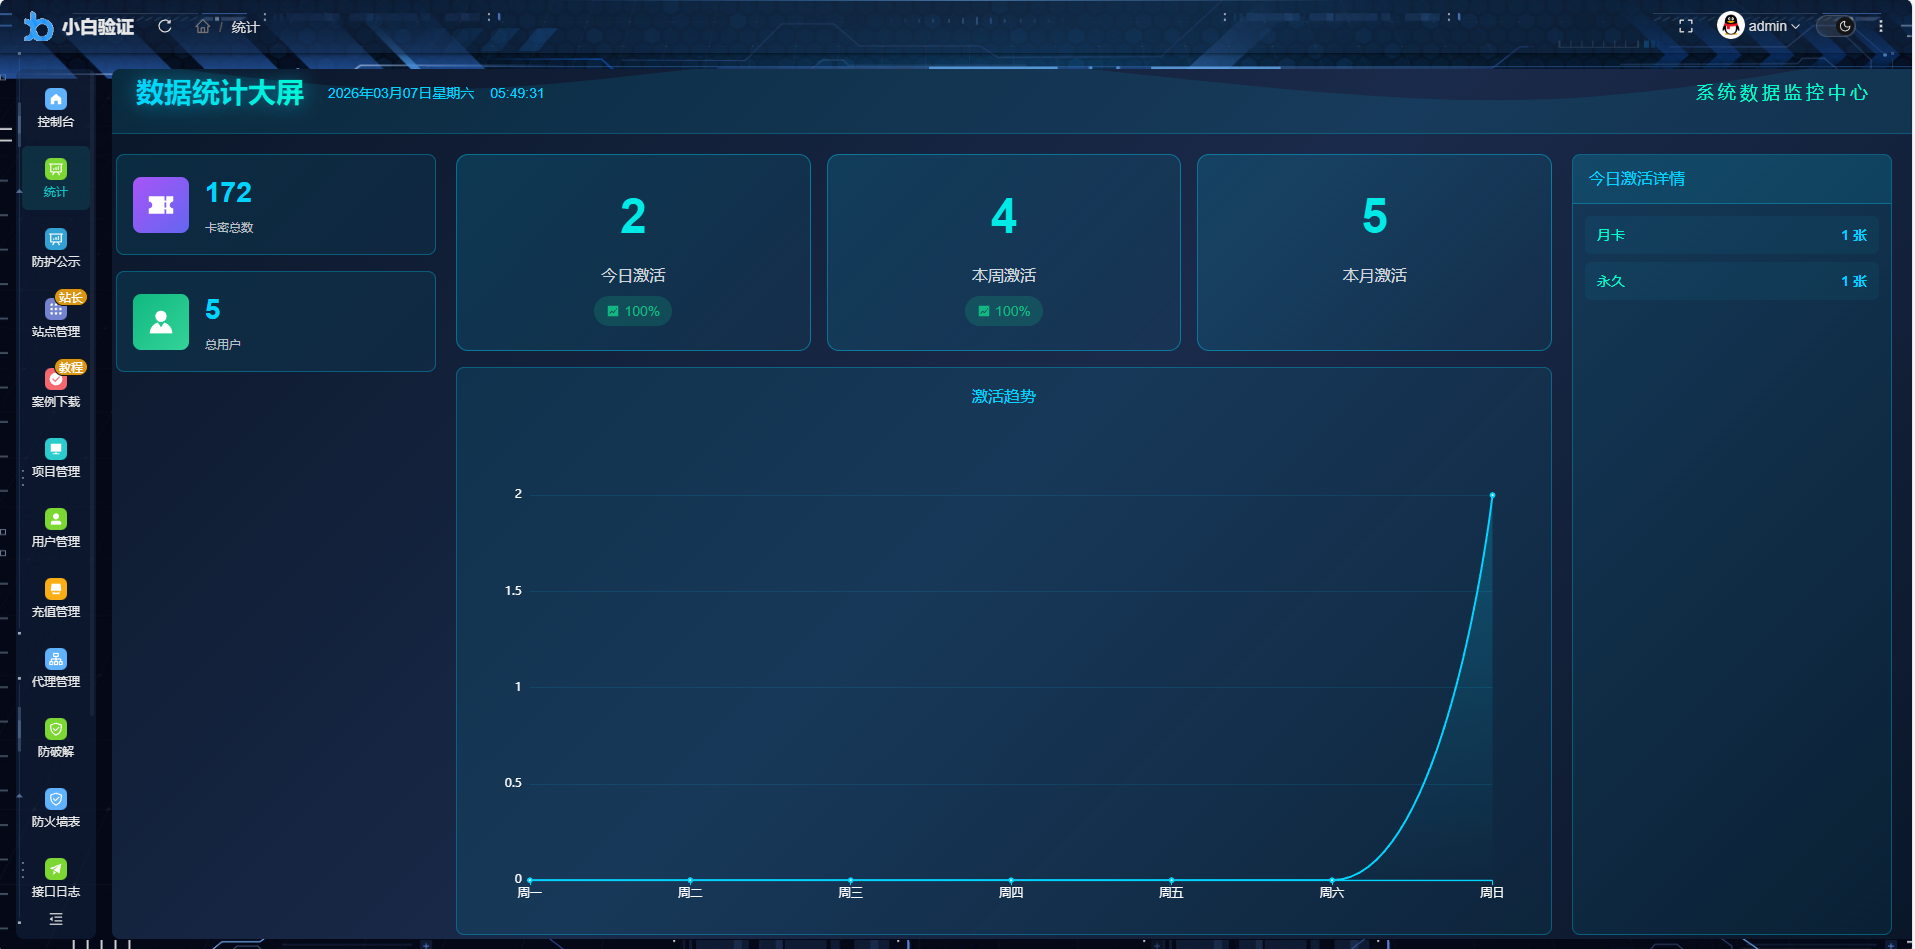Select the 统计 menu item
The width and height of the screenshot is (1915, 949).
(x=56, y=178)
